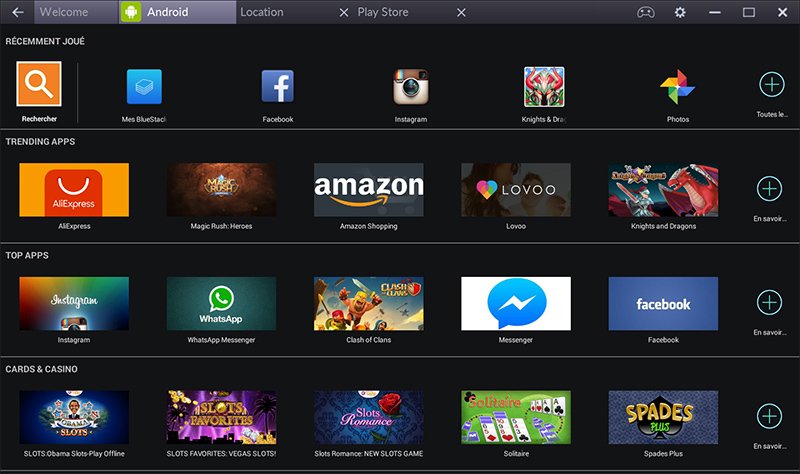Open the AliExpress trending app tile

(x=74, y=190)
